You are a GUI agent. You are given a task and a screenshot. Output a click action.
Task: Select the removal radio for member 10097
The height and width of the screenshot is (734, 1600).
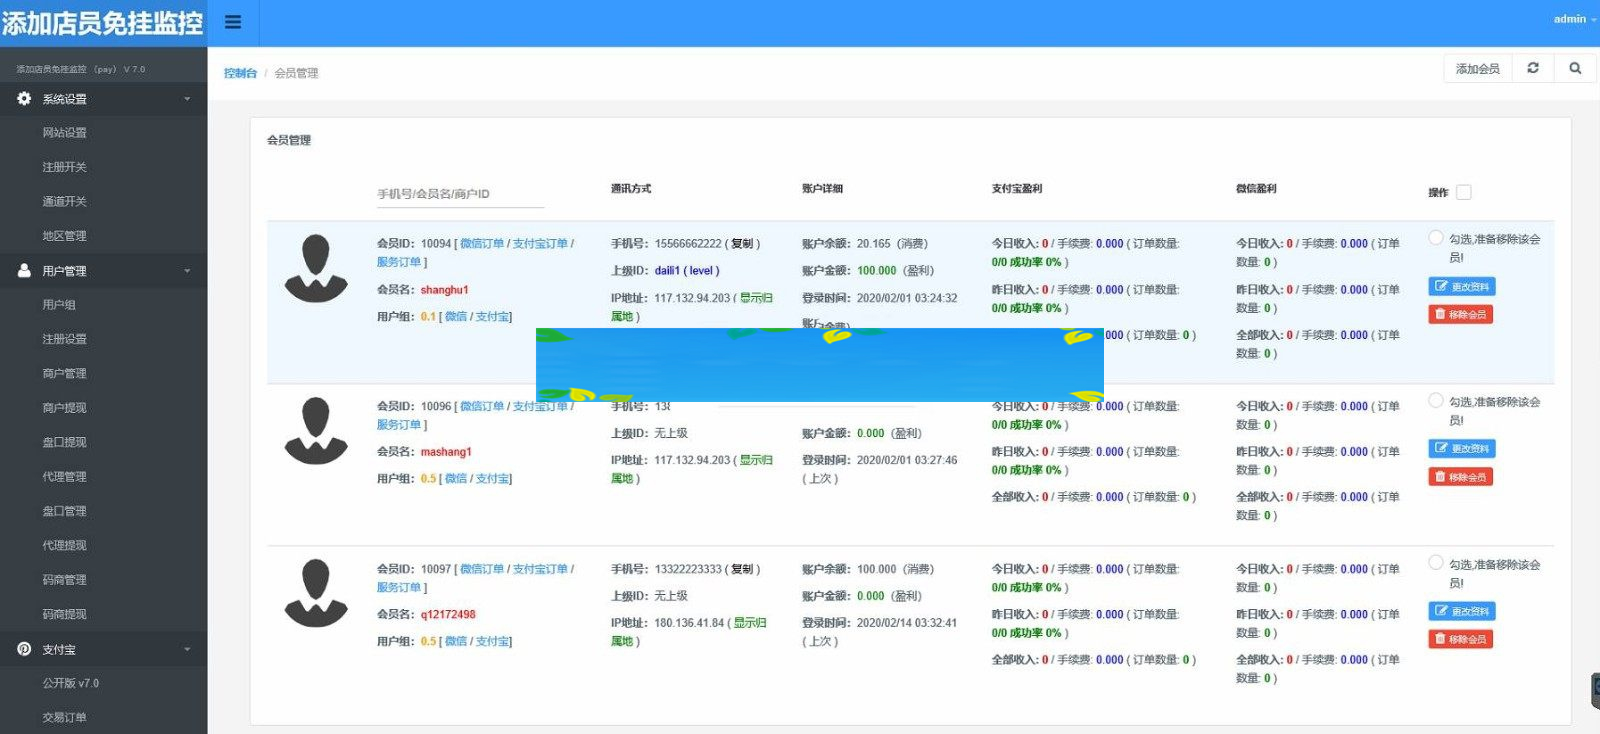point(1436,563)
